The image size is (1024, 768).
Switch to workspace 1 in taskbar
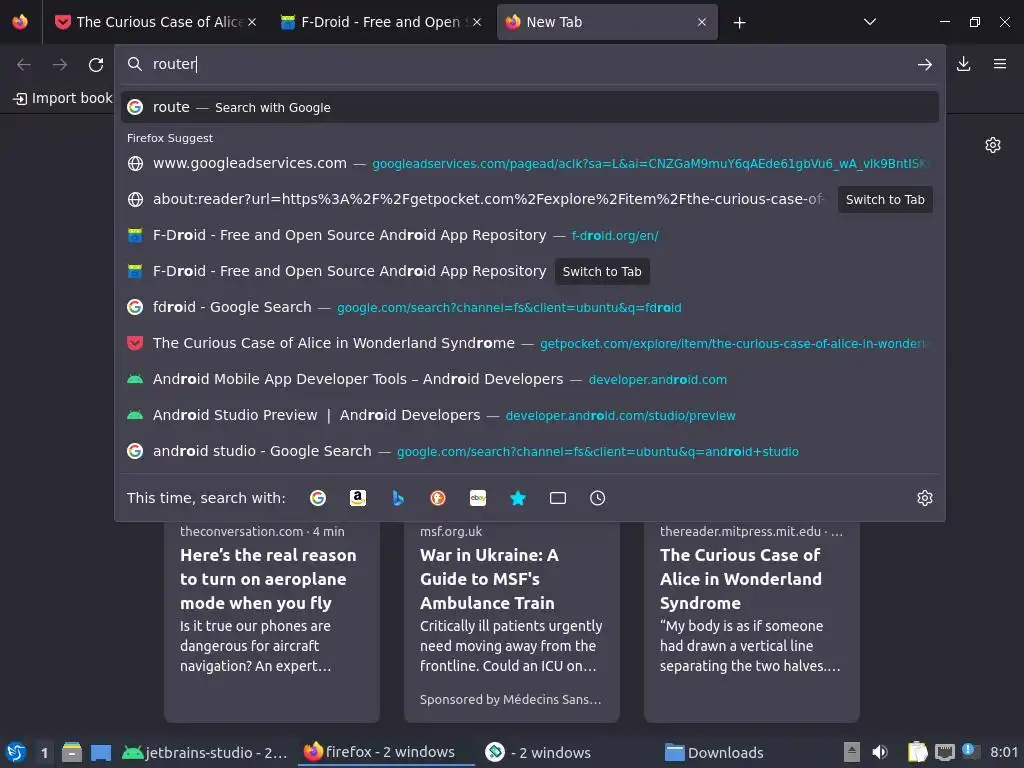pos(44,752)
